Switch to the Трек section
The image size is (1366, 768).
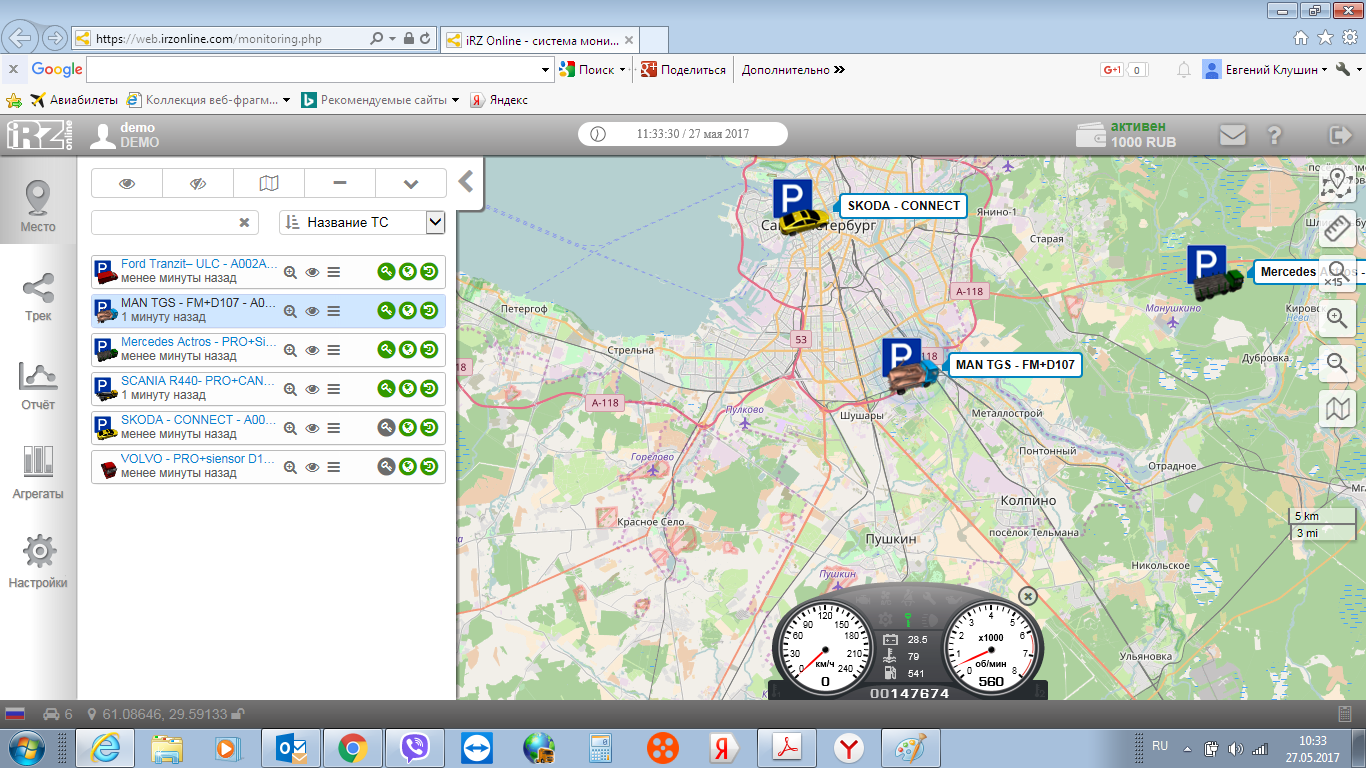pos(38,297)
